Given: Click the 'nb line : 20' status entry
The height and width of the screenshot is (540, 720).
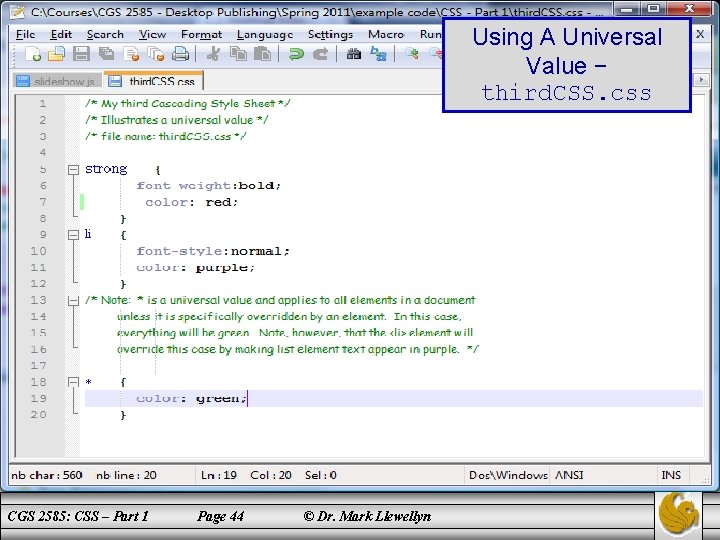Looking at the screenshot, I should pos(126,475).
